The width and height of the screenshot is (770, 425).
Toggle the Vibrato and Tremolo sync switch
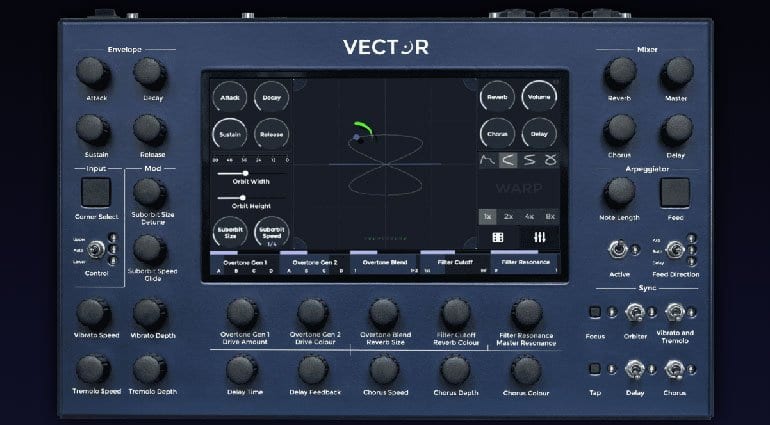click(x=674, y=312)
